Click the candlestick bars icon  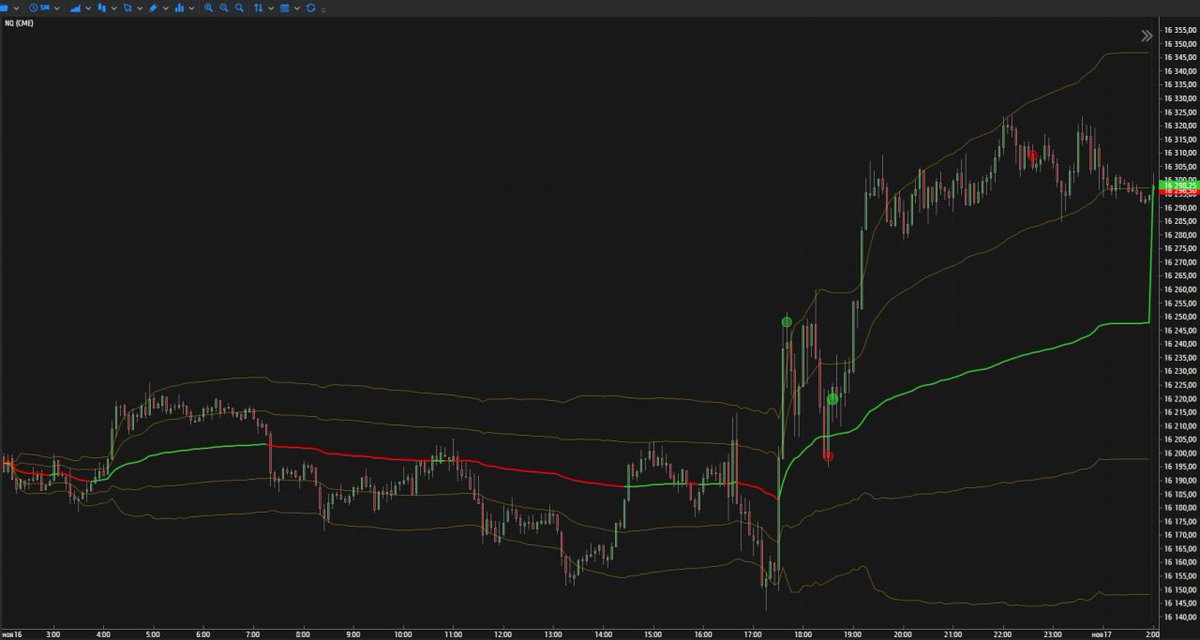101,7
